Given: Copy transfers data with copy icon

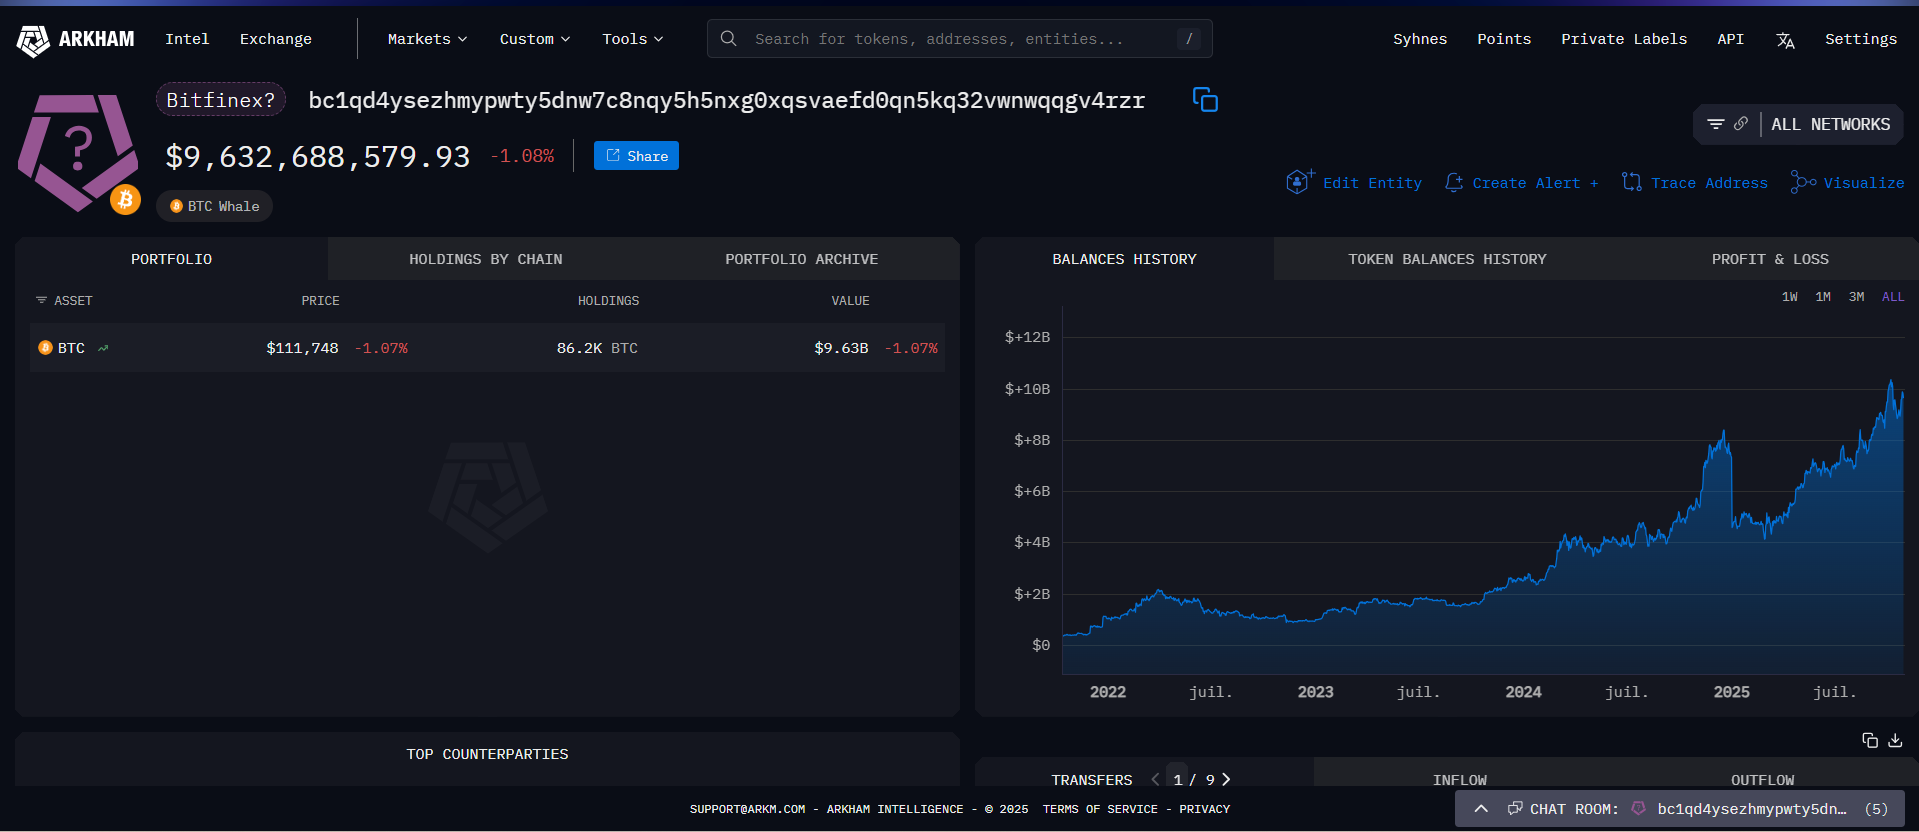Looking at the screenshot, I should [x=1869, y=740].
